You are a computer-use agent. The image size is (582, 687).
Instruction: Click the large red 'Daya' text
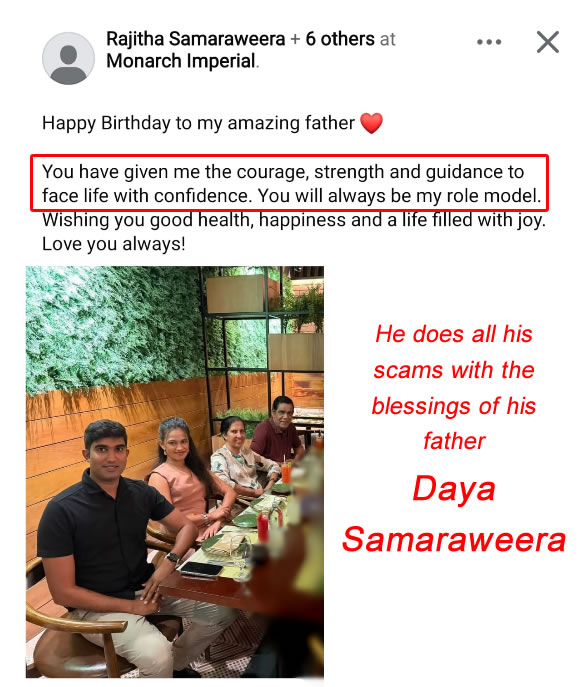pos(454,488)
